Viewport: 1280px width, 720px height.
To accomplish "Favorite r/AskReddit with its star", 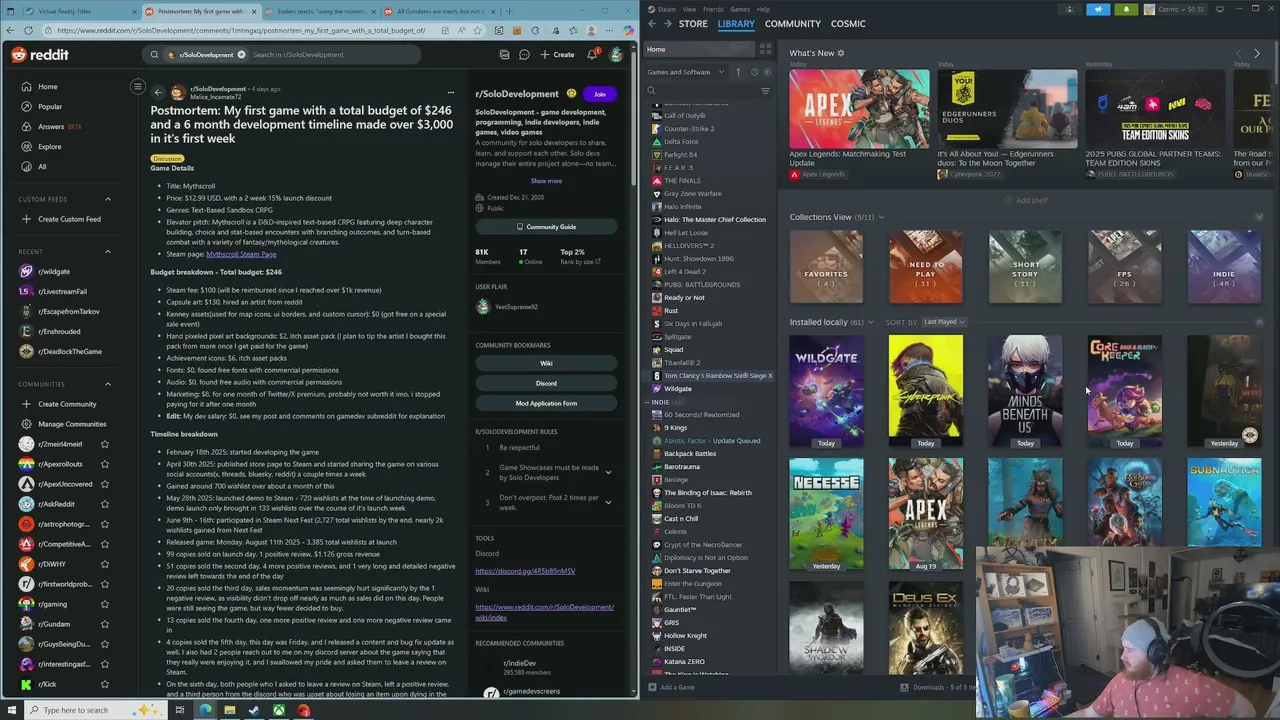I will [104, 504].
